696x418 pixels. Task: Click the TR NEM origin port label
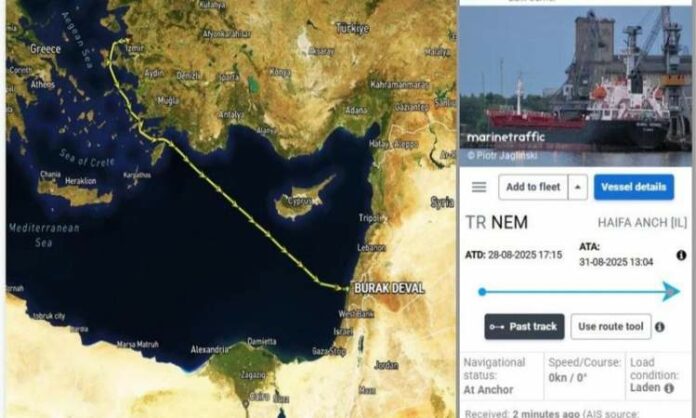click(x=496, y=222)
